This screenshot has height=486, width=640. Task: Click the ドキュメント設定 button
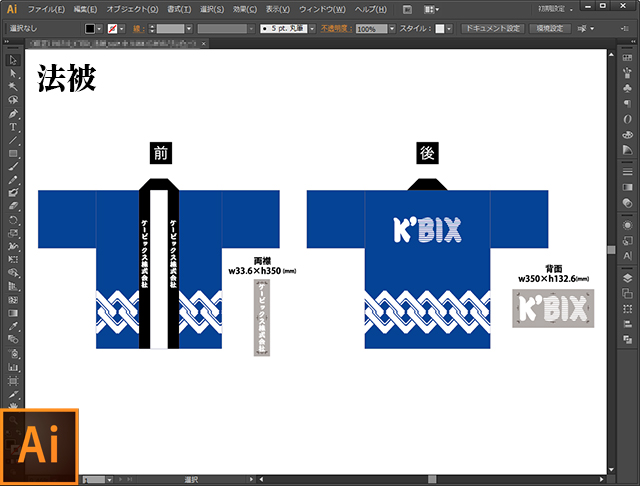(x=493, y=29)
